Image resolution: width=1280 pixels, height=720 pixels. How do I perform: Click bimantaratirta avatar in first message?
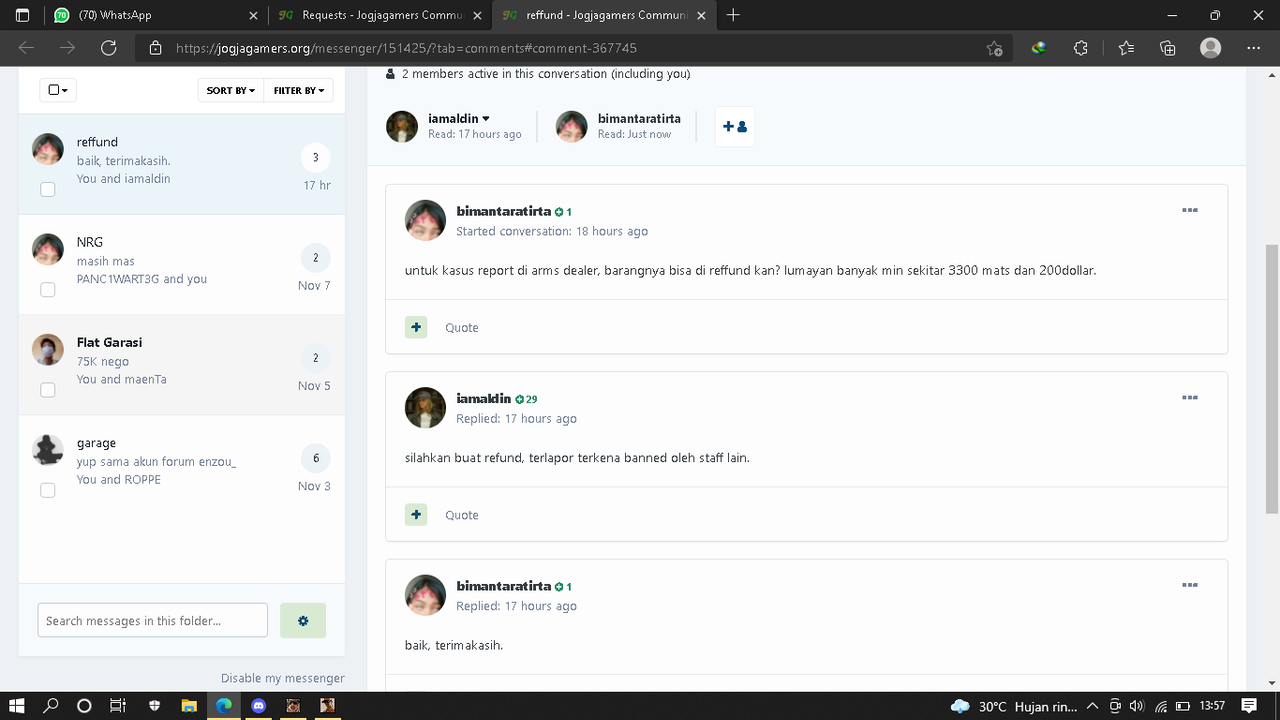(x=425, y=220)
